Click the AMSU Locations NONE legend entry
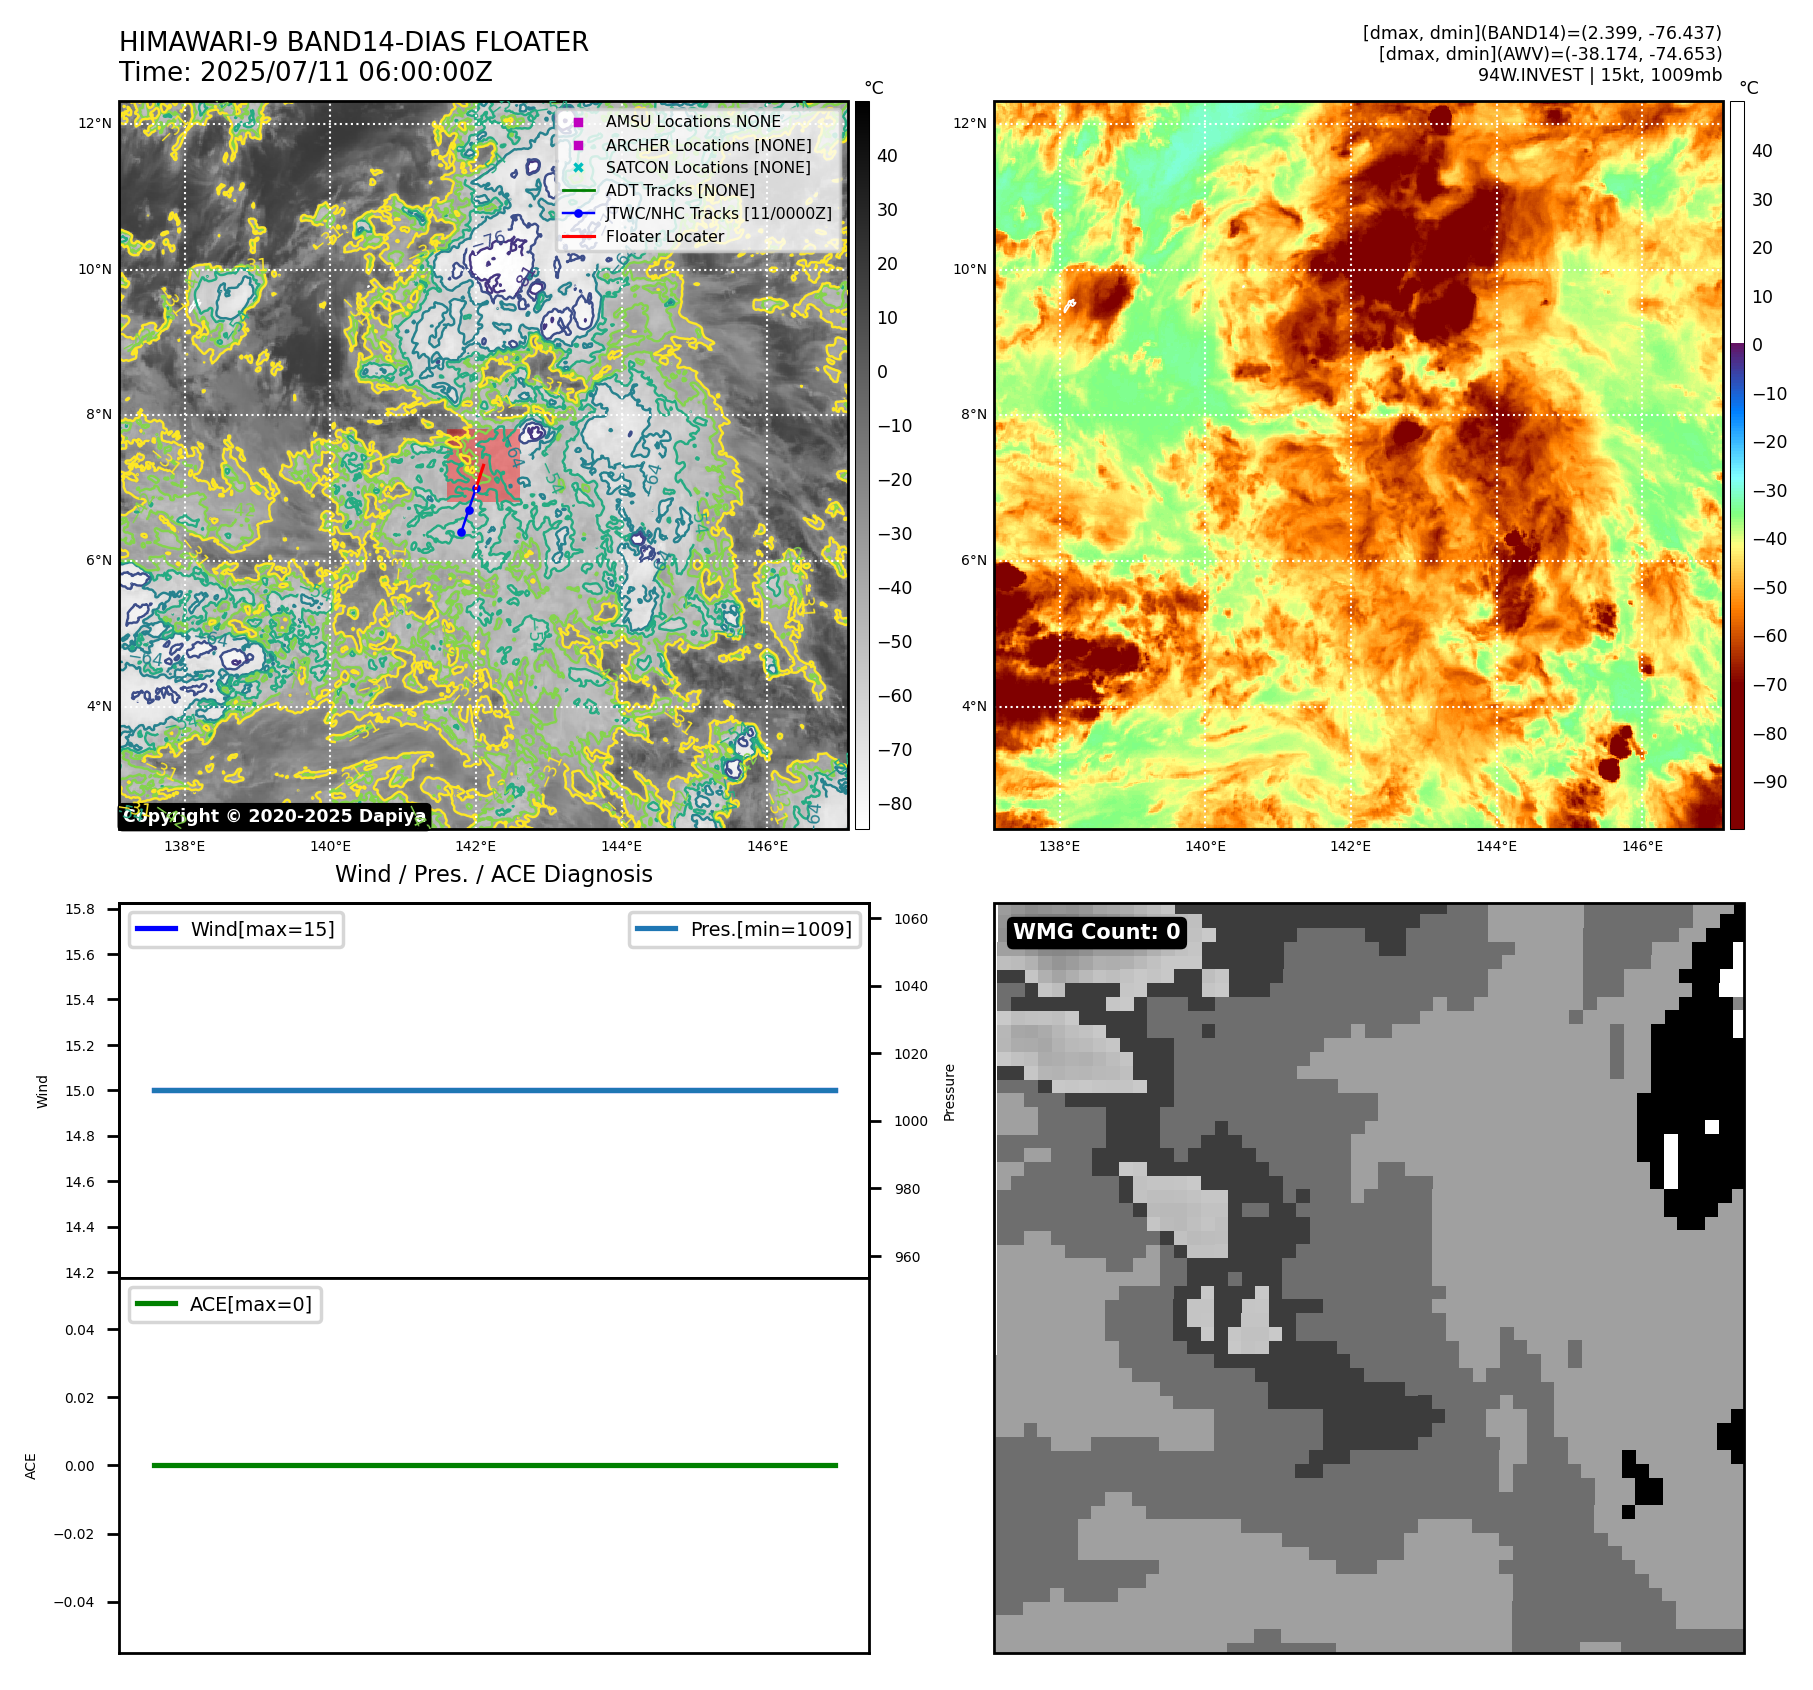The image size is (1813, 1690). coord(693,122)
